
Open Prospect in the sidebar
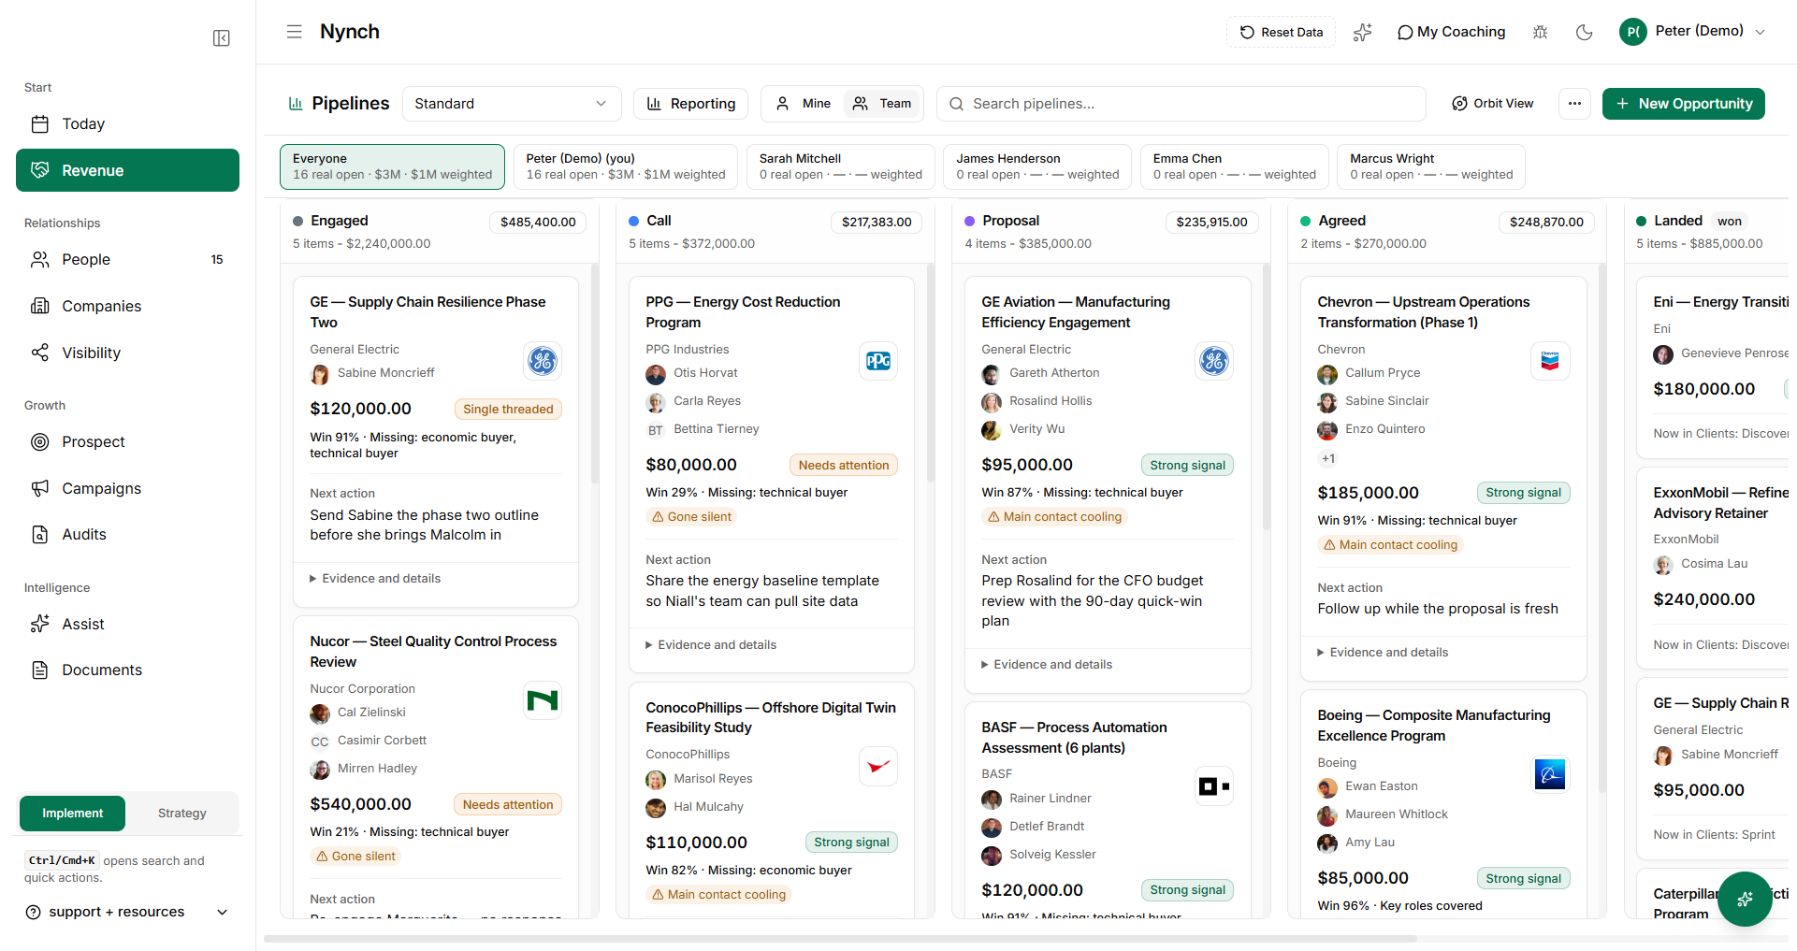(x=127, y=441)
